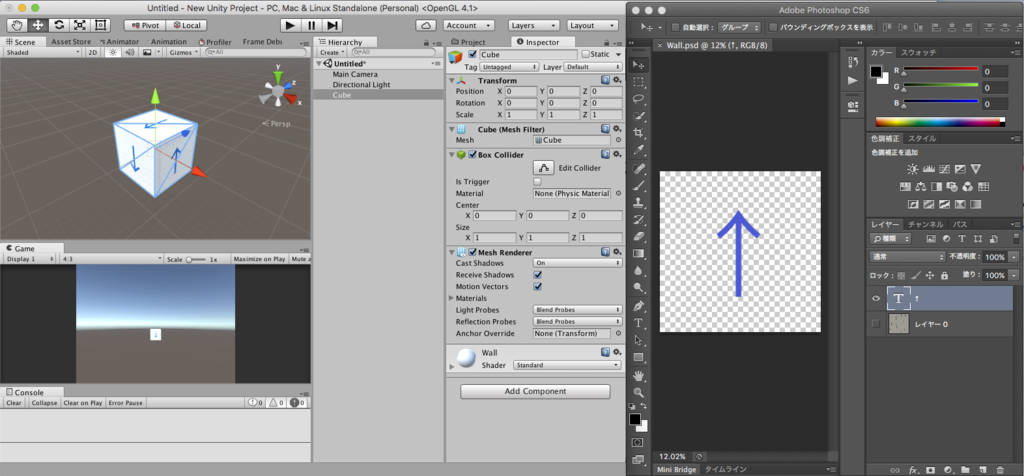Viewport: 1024px width, 476px height.
Task: Toggle Mesh Renderer enabled checkbox
Action: point(473,252)
